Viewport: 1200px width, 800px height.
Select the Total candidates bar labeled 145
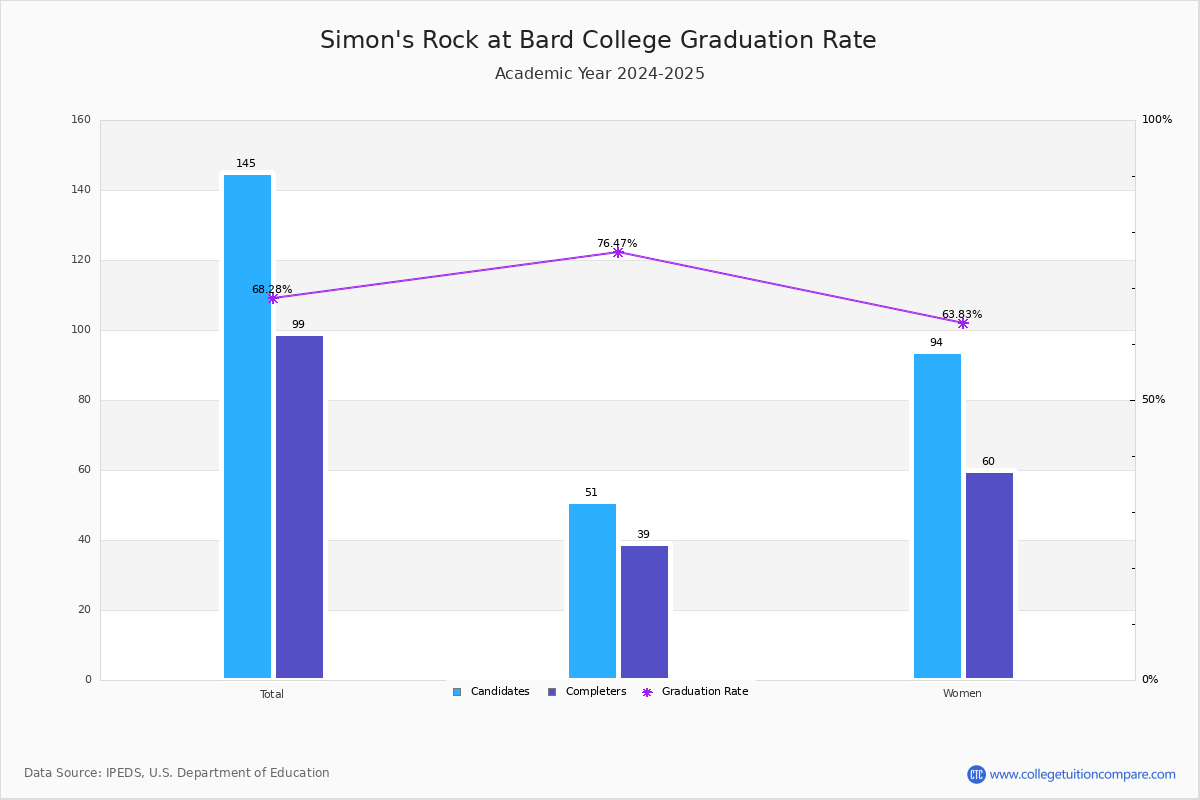[x=247, y=427]
